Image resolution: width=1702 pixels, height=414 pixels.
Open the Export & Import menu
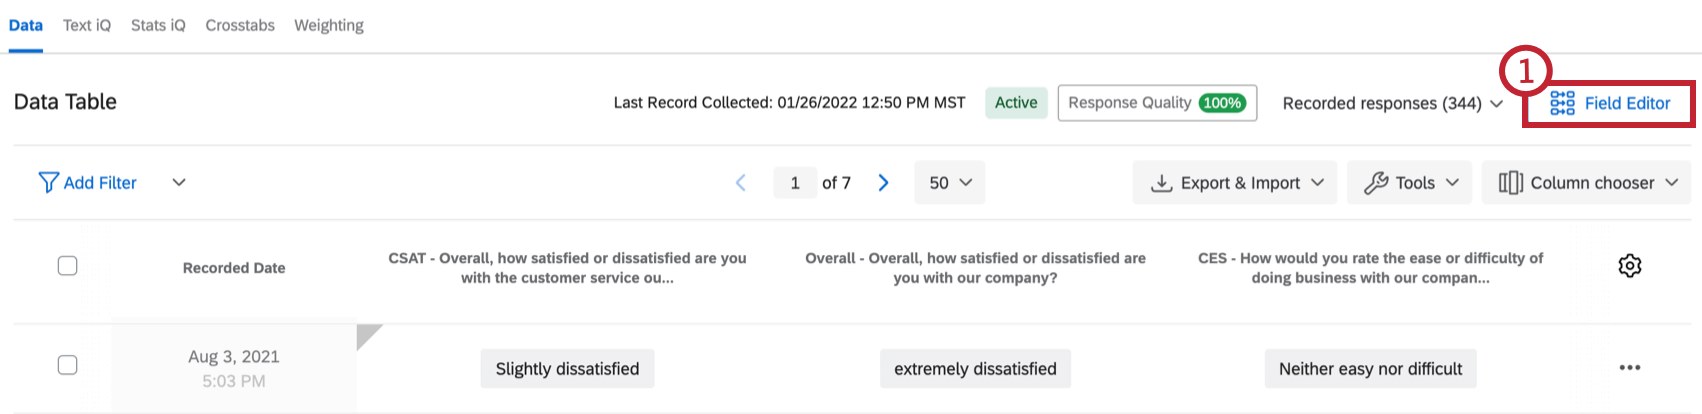click(x=1235, y=182)
